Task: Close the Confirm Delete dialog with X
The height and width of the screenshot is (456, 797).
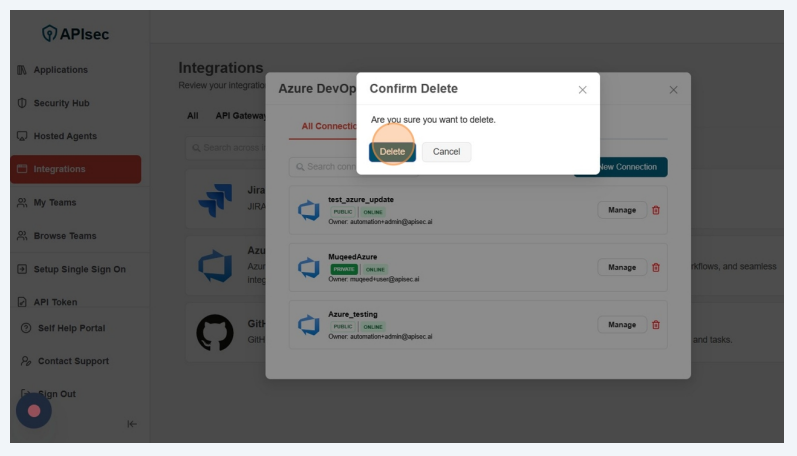Action: 582,90
